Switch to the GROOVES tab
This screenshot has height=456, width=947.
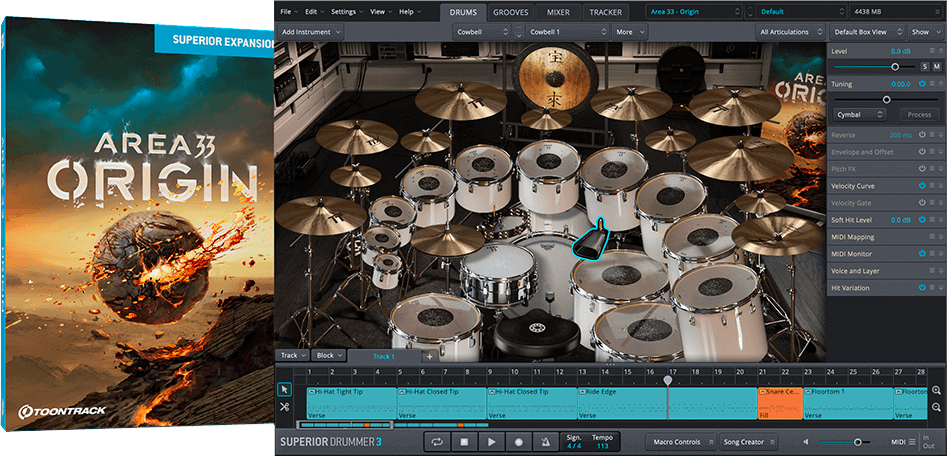click(x=511, y=12)
